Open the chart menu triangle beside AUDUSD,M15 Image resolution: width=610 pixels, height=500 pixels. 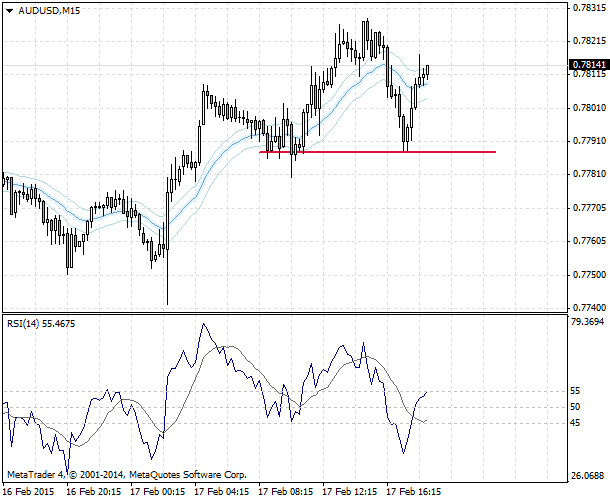(x=10, y=11)
